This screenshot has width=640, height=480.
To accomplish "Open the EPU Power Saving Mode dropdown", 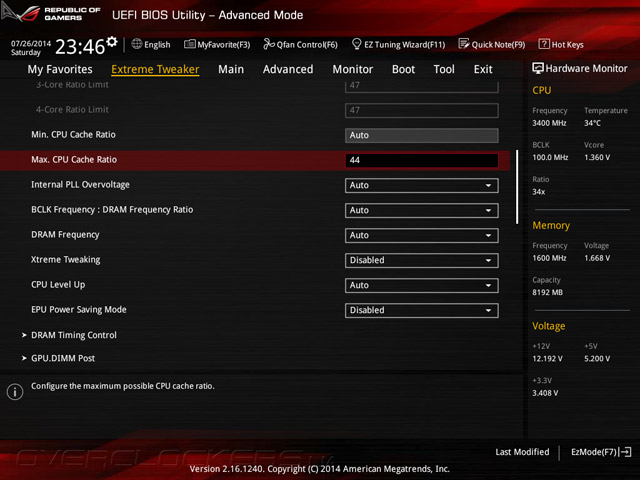I will [x=421, y=310].
